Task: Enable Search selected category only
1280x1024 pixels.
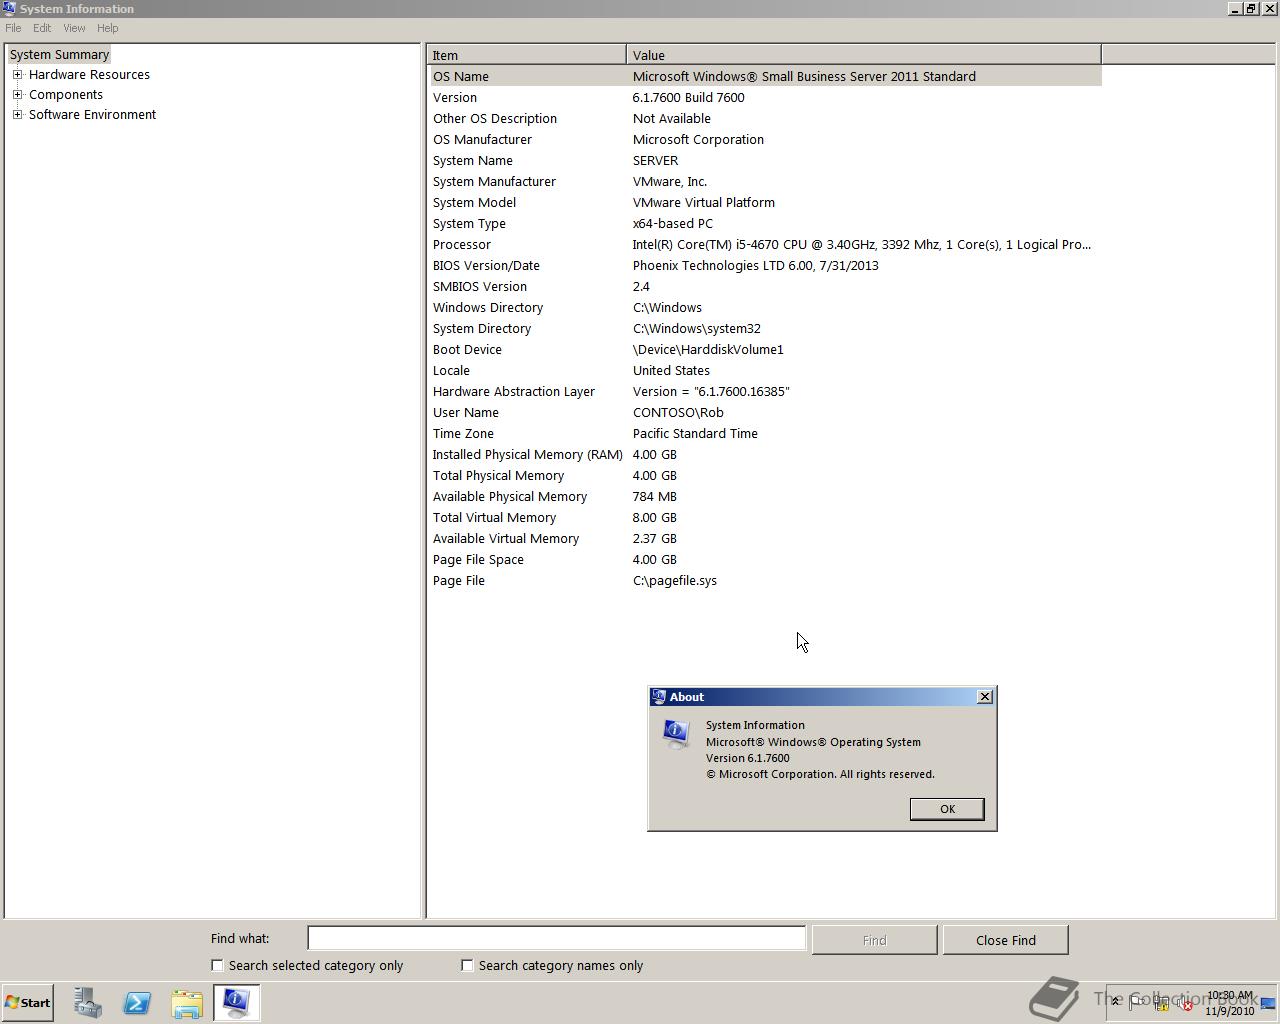Action: point(217,965)
